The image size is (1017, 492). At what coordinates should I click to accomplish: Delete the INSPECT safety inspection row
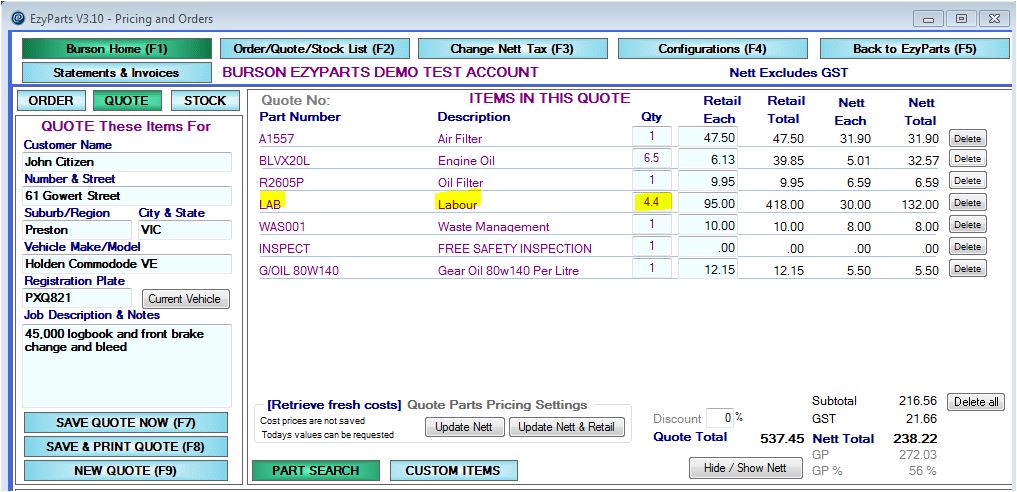point(968,247)
